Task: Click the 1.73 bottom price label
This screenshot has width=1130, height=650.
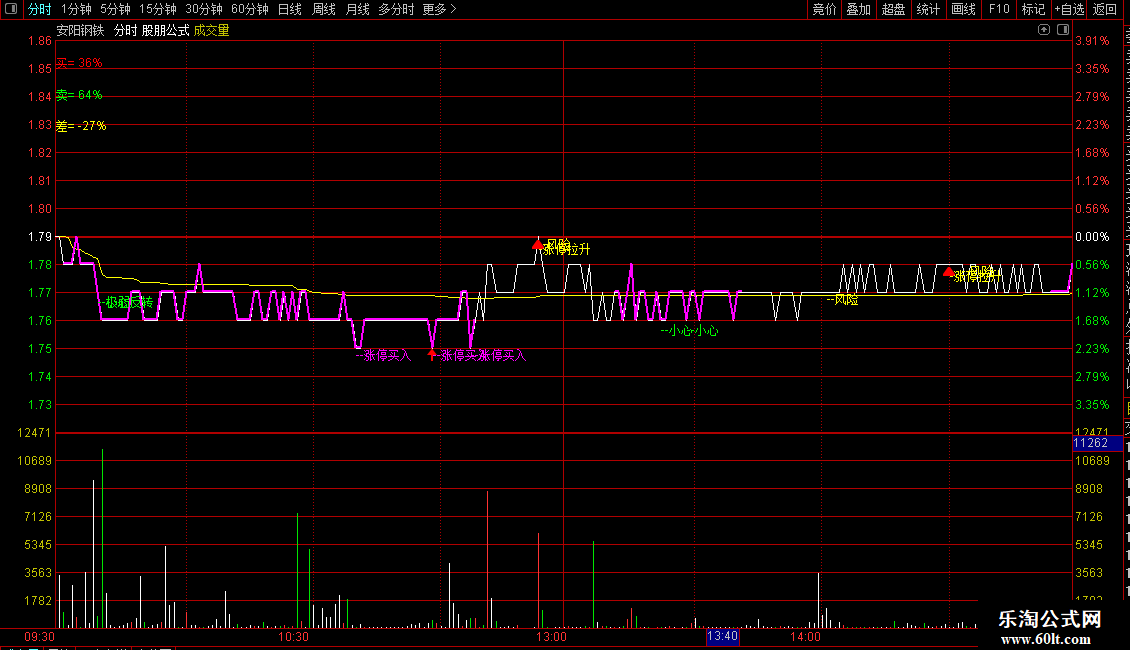Action: (x=40, y=405)
